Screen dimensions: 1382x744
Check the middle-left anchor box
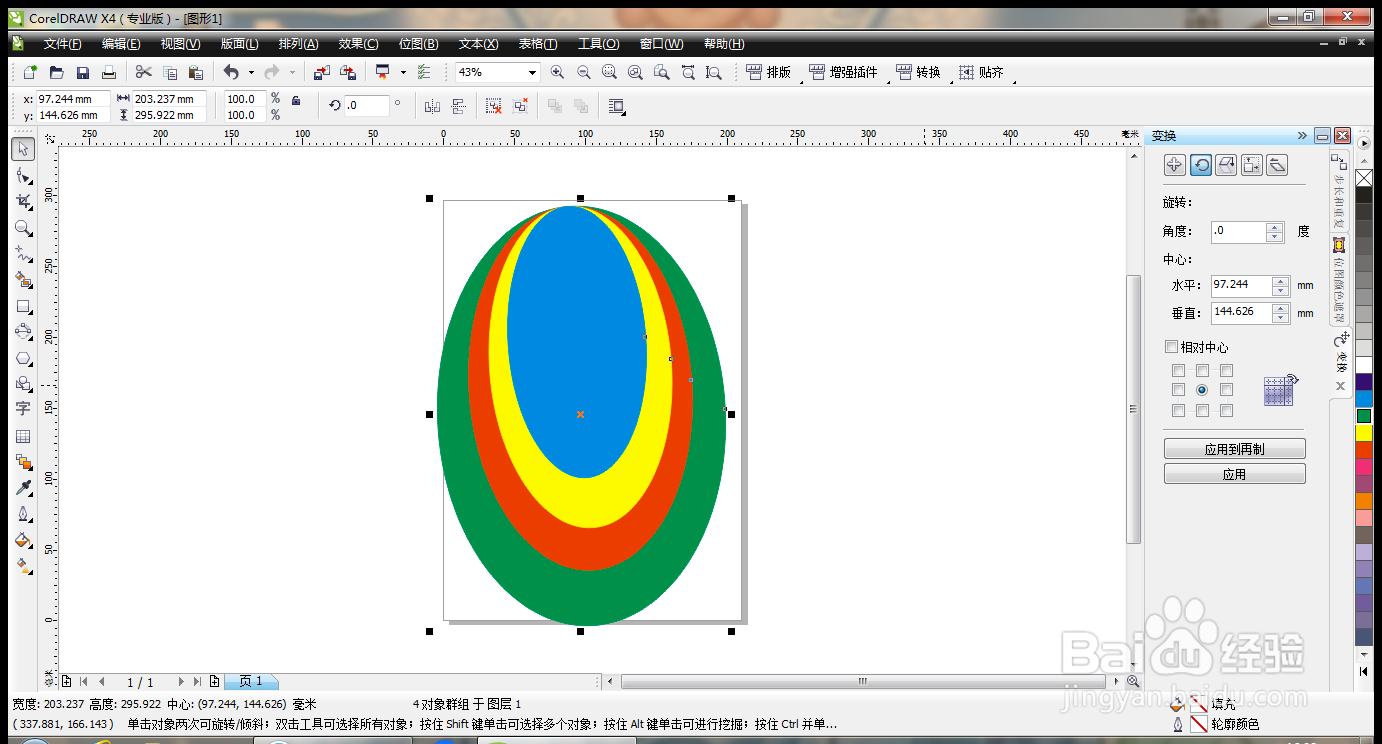pos(1178,390)
